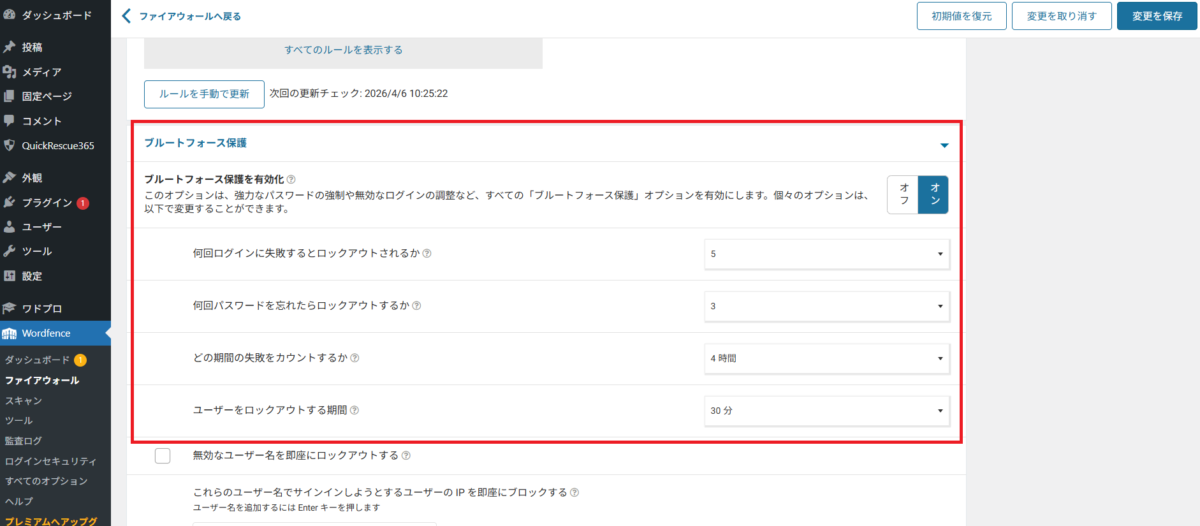Click the Wordfence icon in the sidebar
This screenshot has height=526, width=1200.
10,333
